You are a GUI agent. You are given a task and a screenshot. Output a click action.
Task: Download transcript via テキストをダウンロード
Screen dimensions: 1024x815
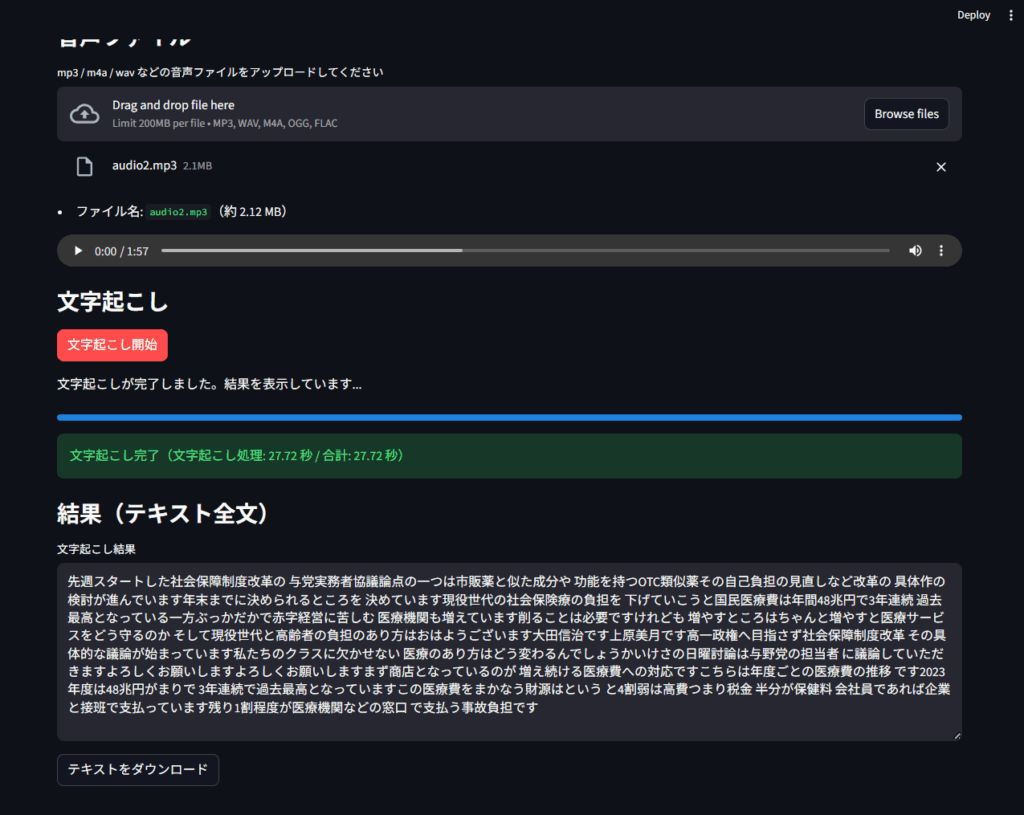(138, 769)
